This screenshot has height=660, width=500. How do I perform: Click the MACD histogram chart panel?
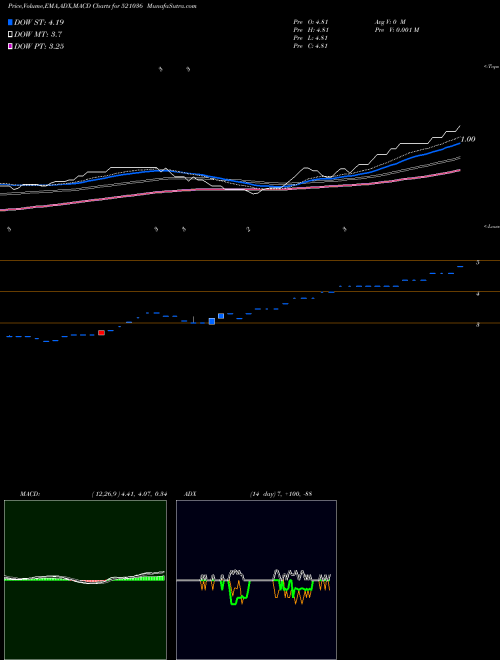click(85, 580)
